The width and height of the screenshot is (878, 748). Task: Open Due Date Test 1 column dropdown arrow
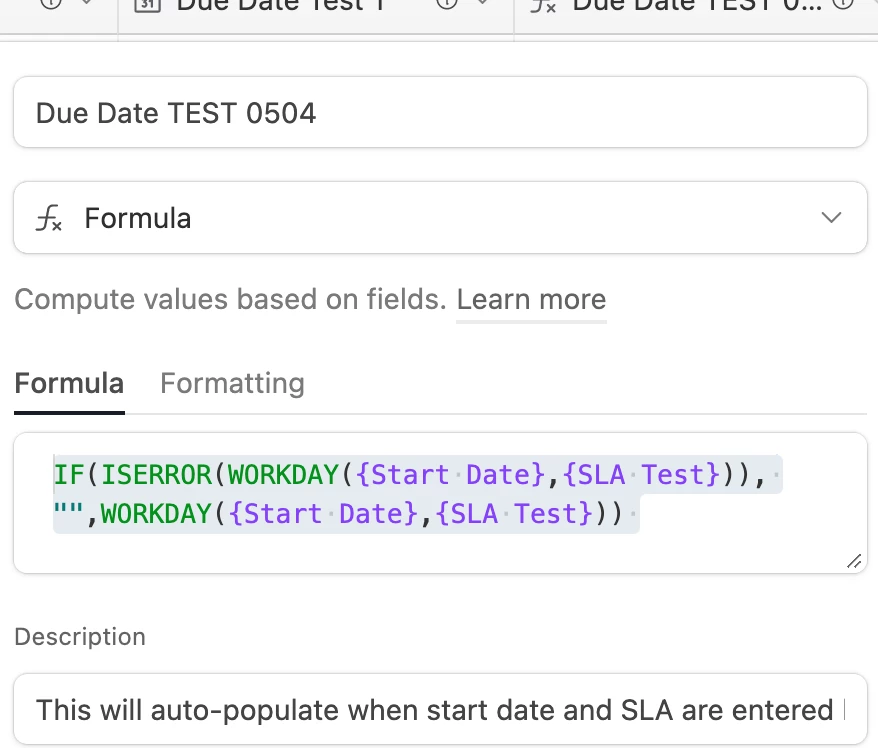(x=483, y=4)
